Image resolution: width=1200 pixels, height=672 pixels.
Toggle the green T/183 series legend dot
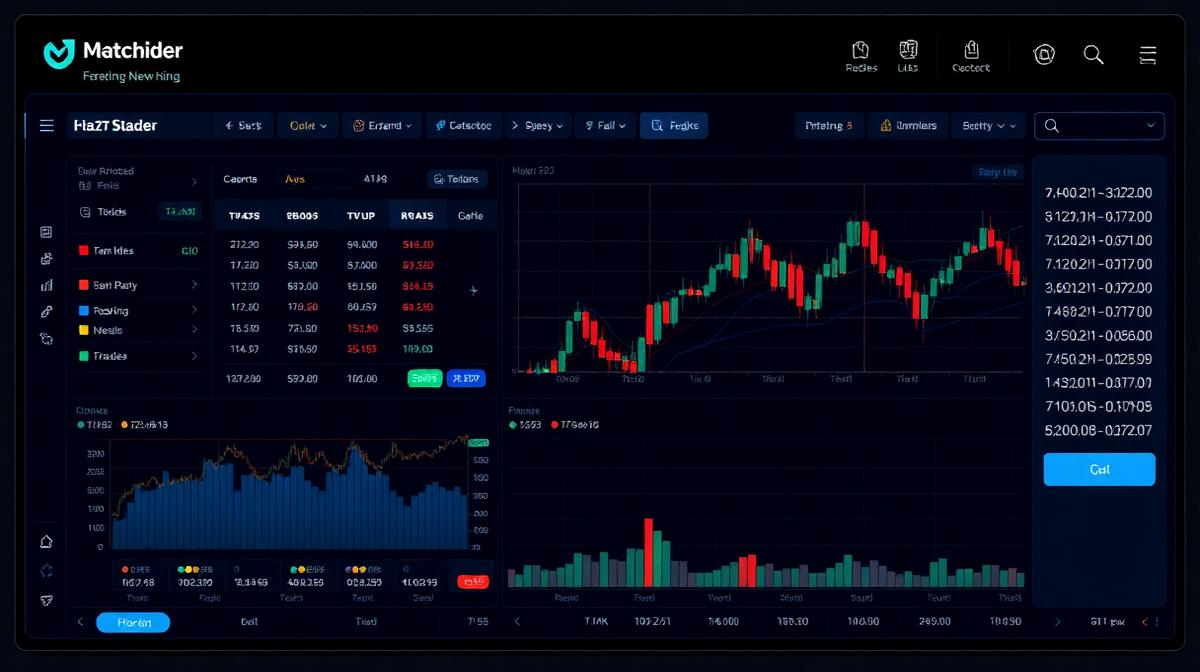[81, 425]
